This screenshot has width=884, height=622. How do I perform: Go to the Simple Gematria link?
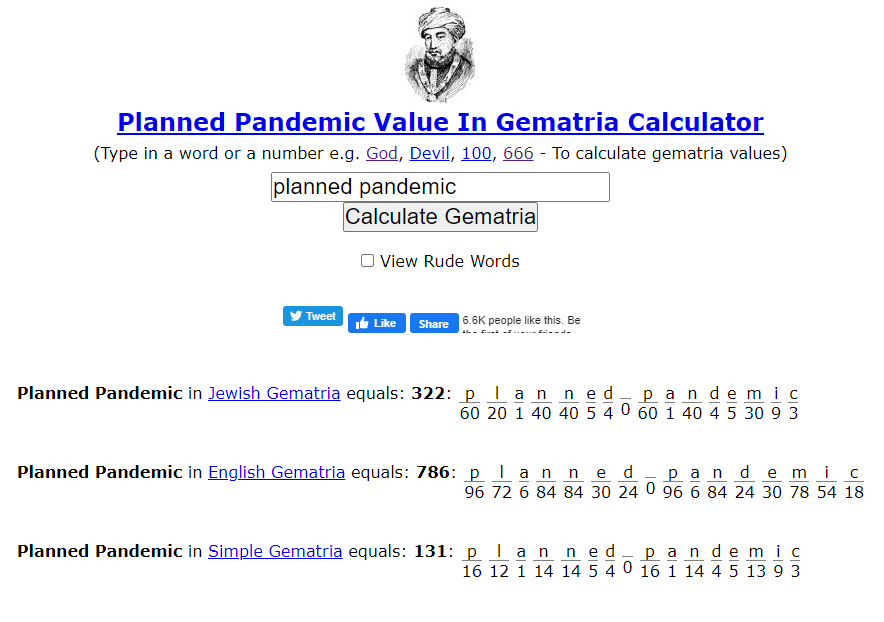click(275, 551)
